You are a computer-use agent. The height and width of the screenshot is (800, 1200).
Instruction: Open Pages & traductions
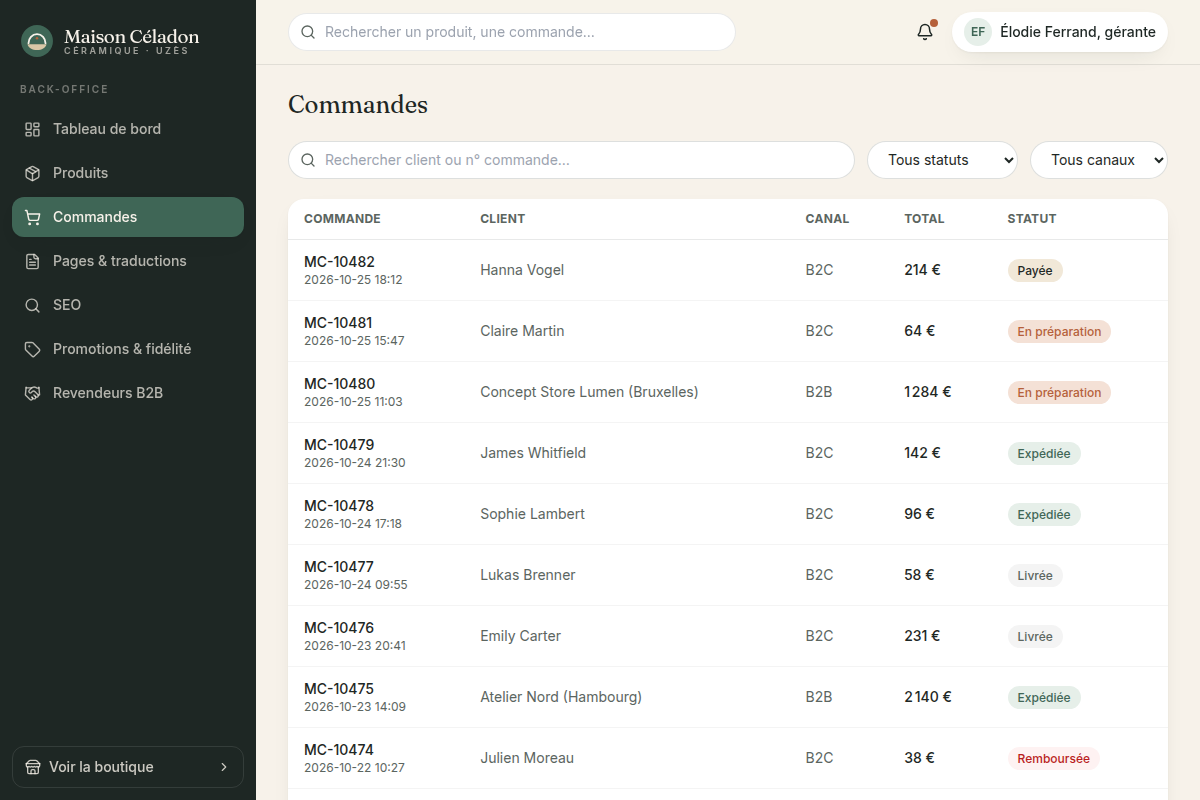128,261
